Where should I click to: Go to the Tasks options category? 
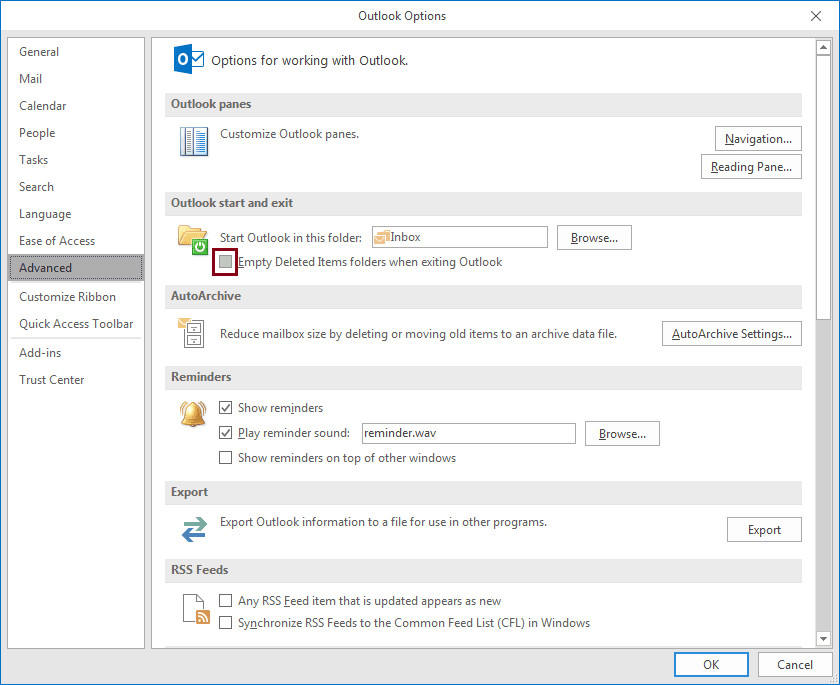click(76, 160)
